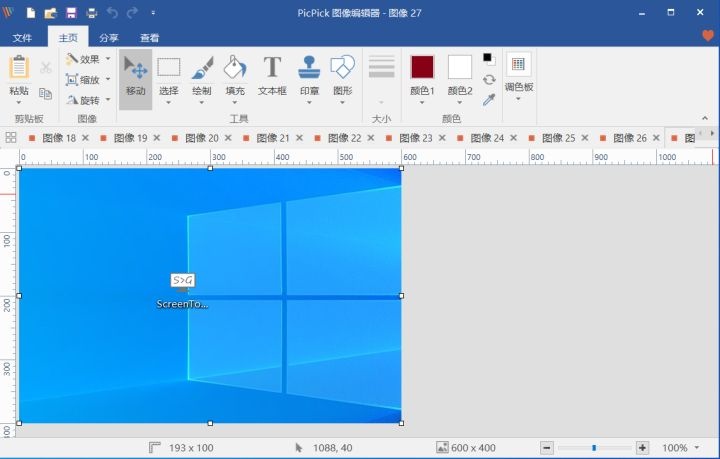Select the 绘制 (Draw) brush tool
The width and height of the screenshot is (720, 459).
pos(202,76)
